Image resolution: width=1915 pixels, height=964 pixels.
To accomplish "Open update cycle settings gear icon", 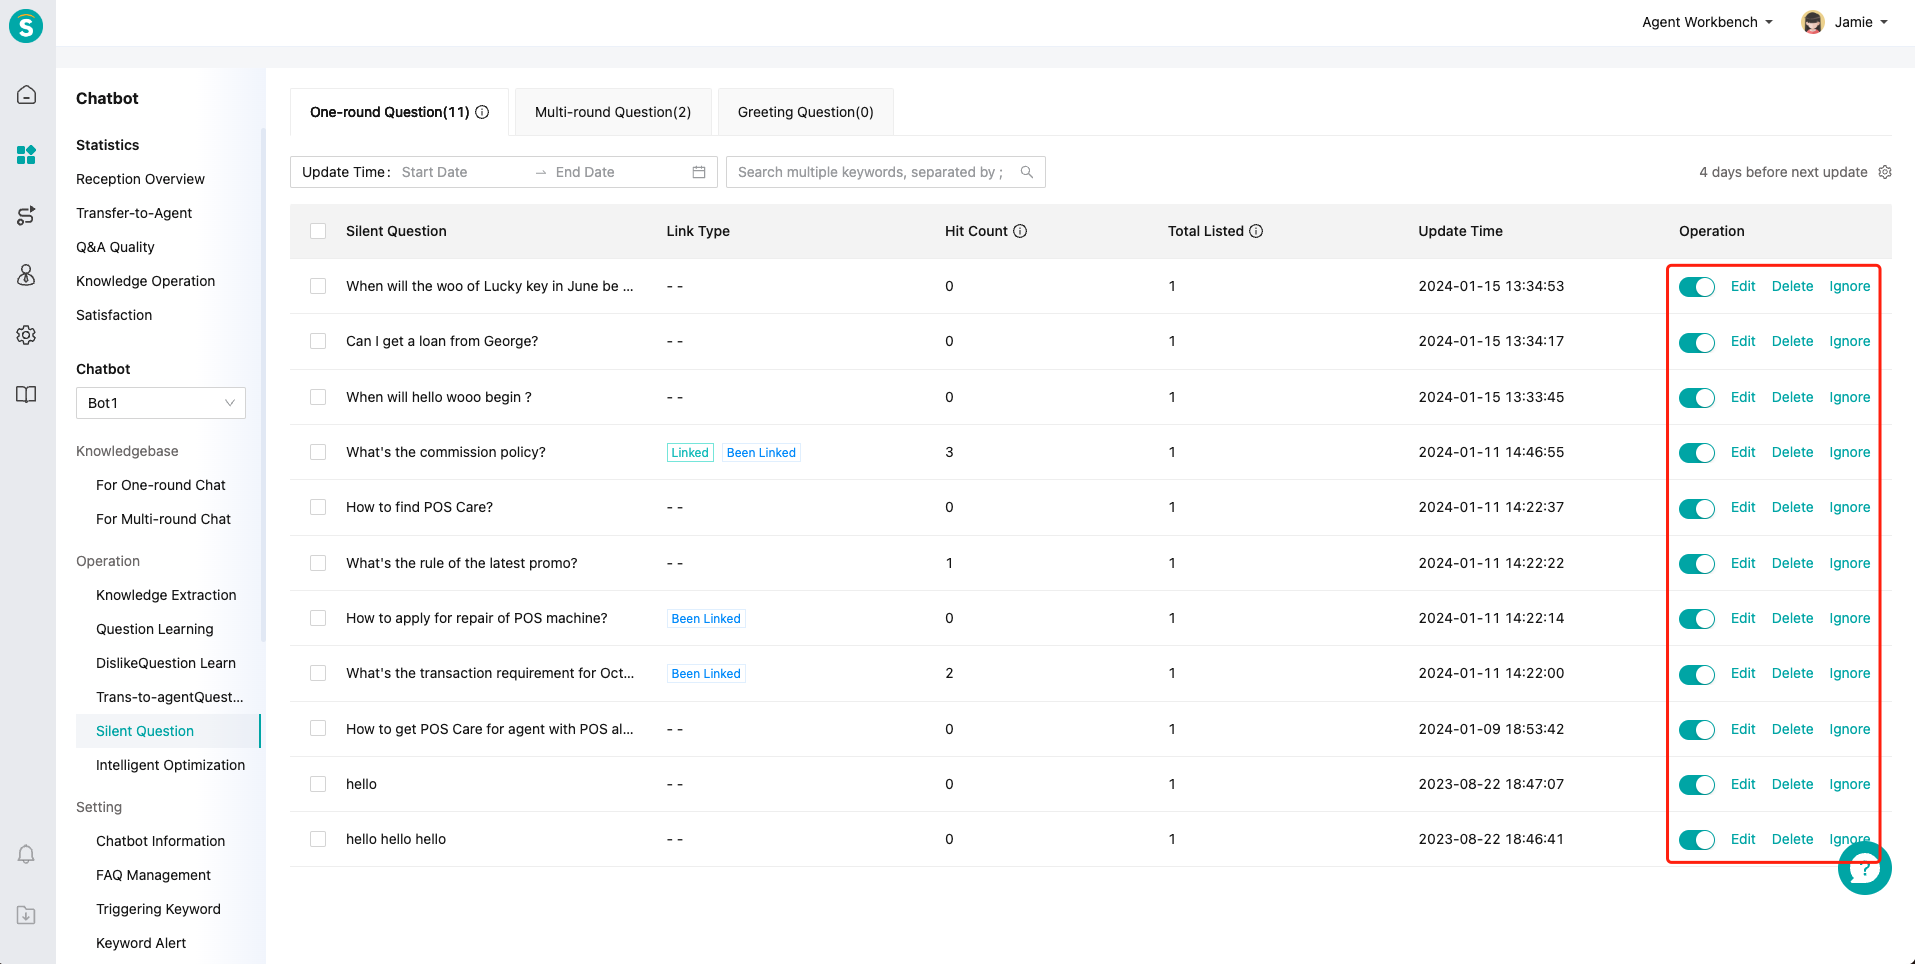I will coord(1885,172).
